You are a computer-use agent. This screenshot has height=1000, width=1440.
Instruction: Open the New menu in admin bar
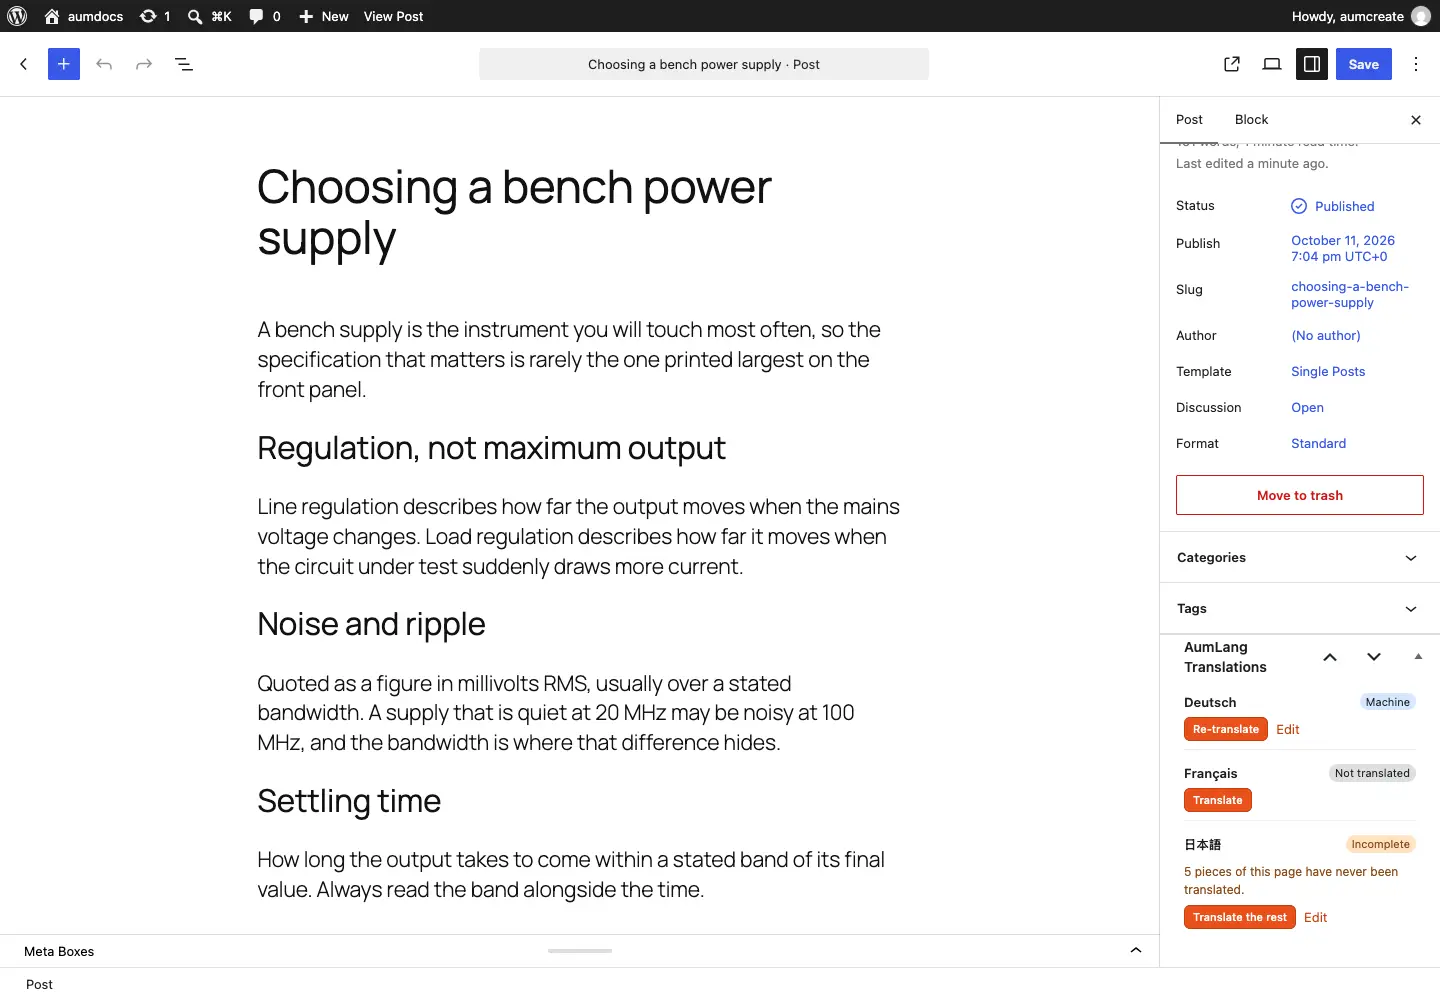point(323,16)
